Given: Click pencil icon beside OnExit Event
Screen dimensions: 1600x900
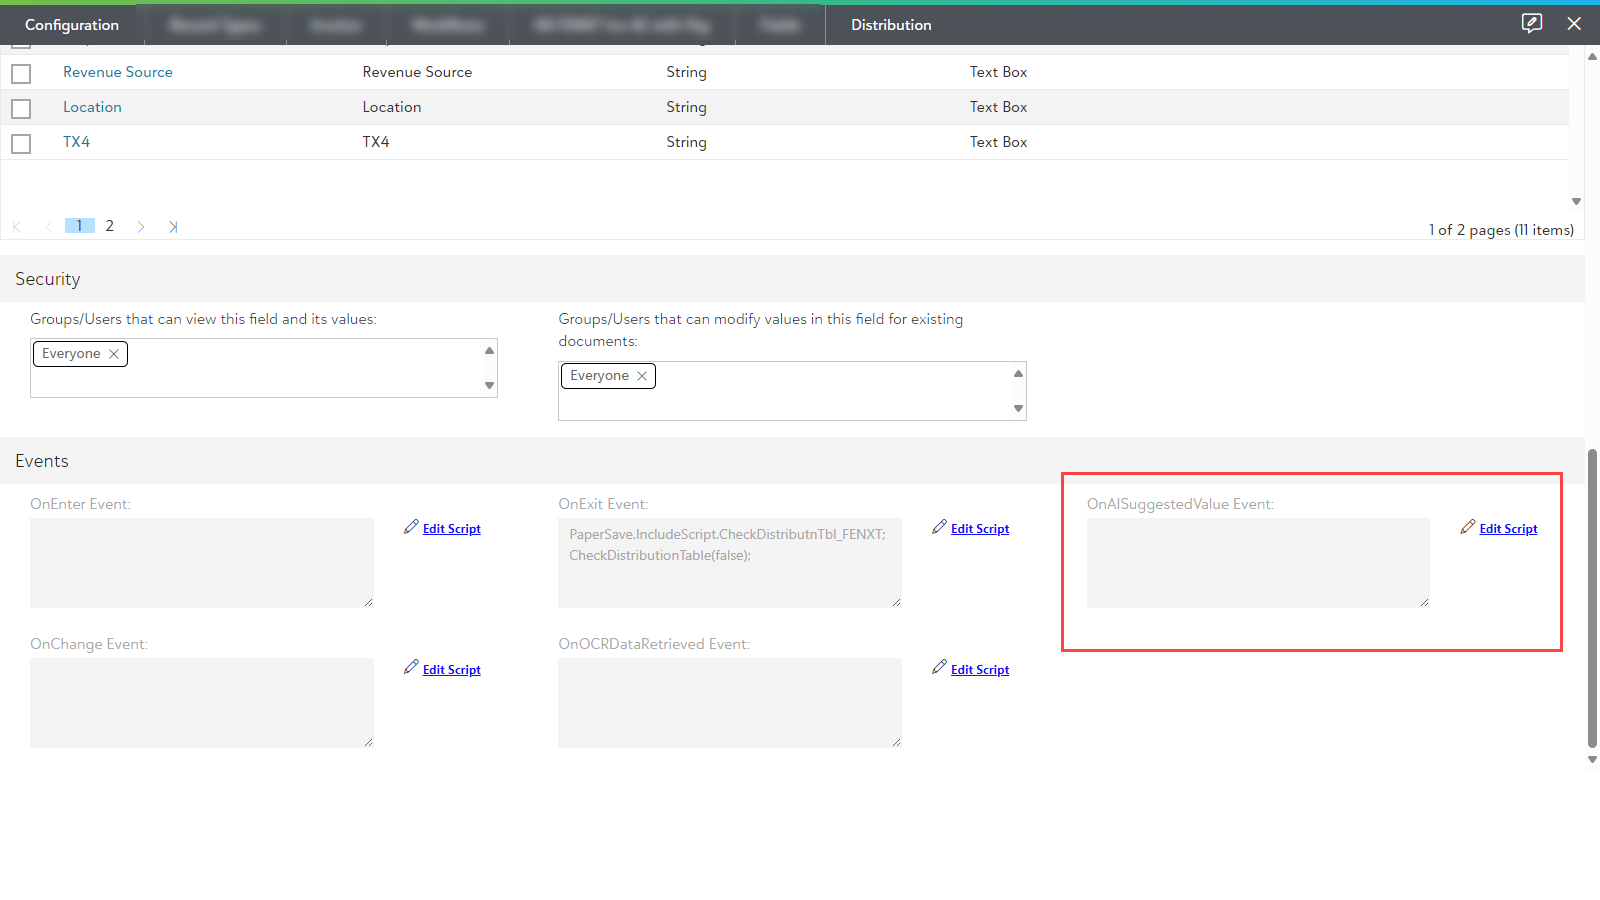Looking at the screenshot, I should 939,527.
